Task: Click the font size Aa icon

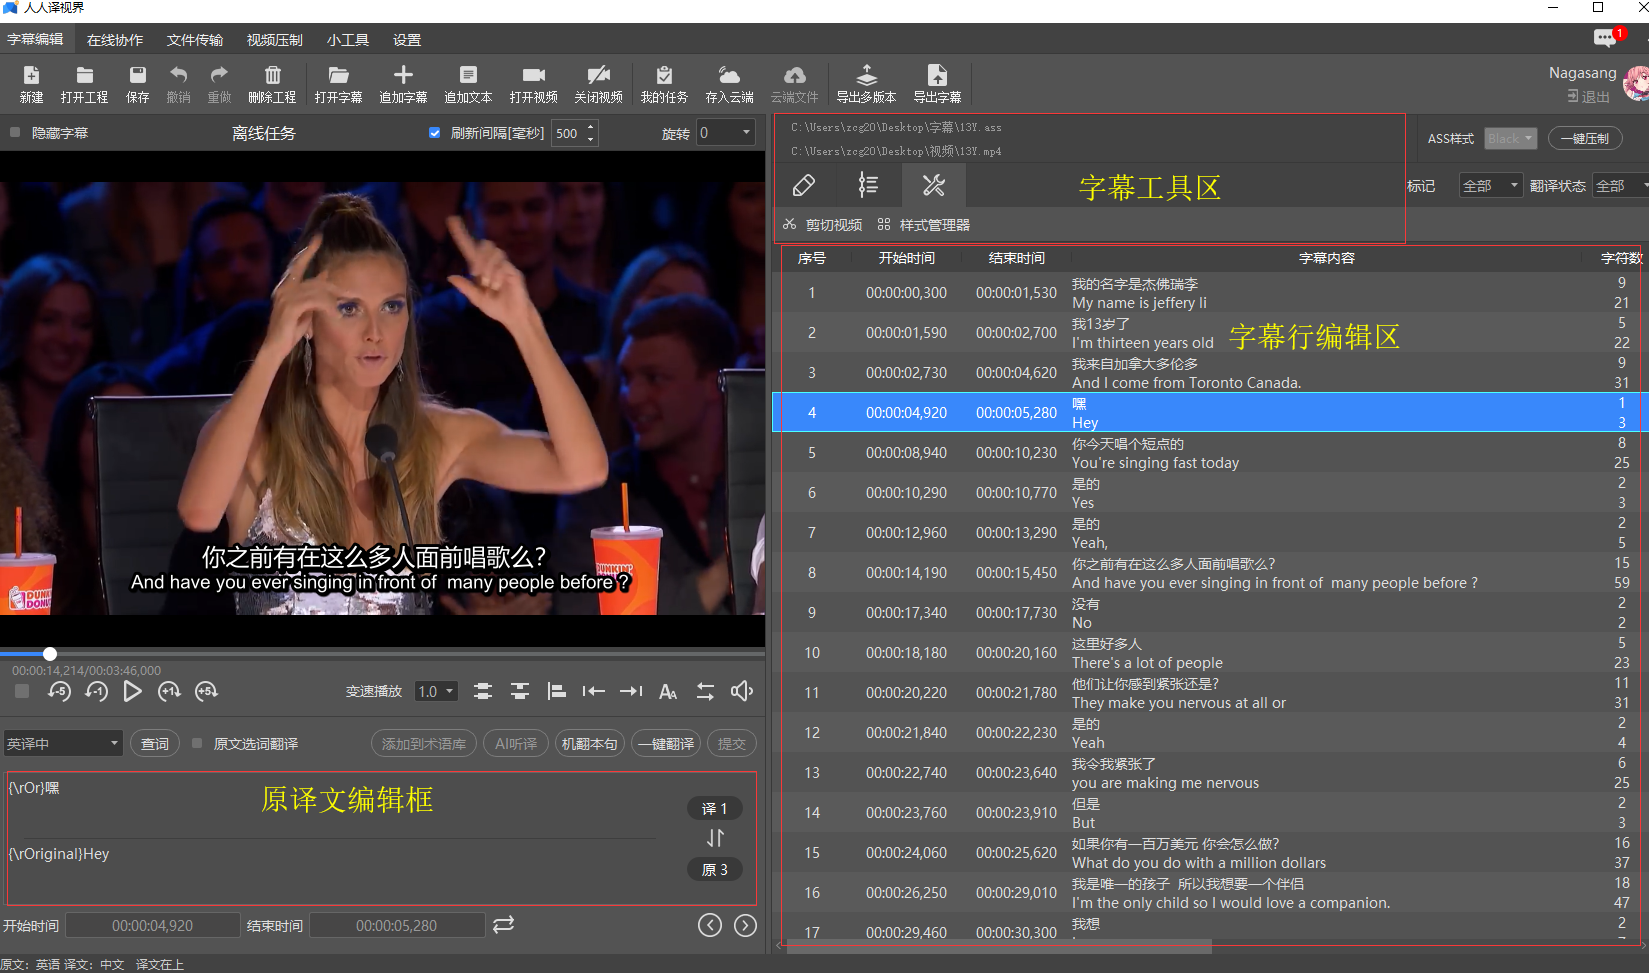Action: (x=668, y=691)
